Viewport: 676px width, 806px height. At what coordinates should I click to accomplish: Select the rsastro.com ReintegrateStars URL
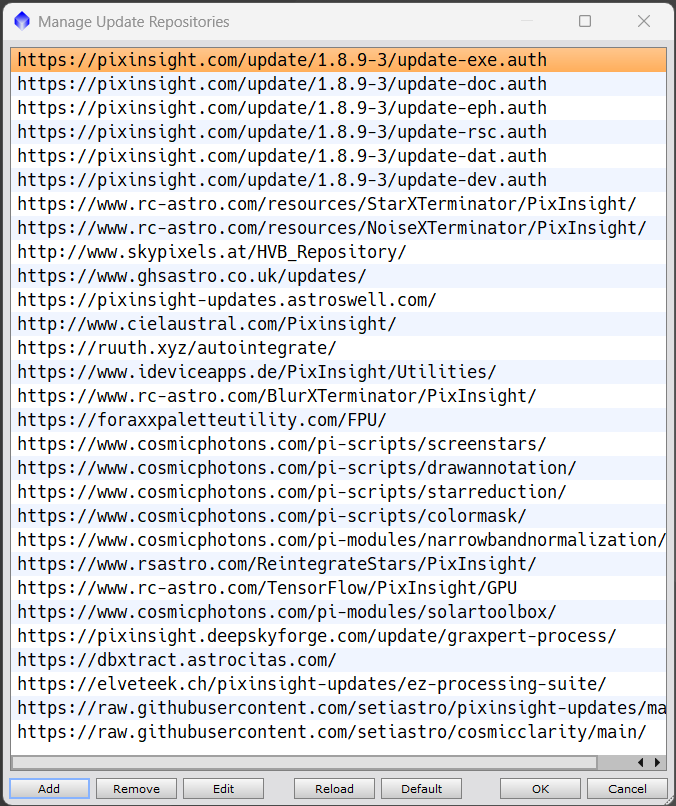[x=338, y=564]
